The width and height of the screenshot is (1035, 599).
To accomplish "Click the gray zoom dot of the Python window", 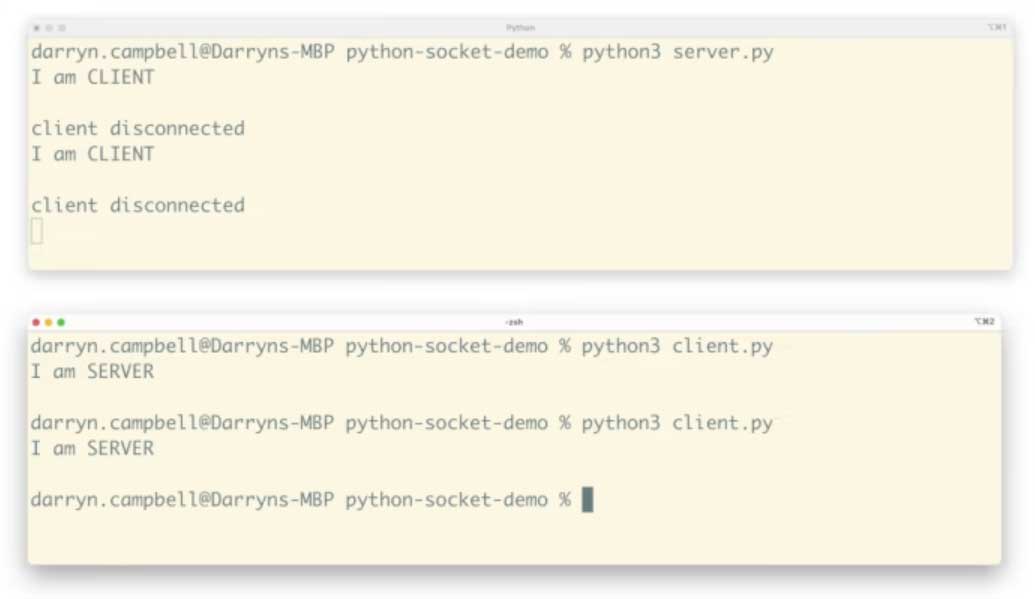I will tap(61, 27).
